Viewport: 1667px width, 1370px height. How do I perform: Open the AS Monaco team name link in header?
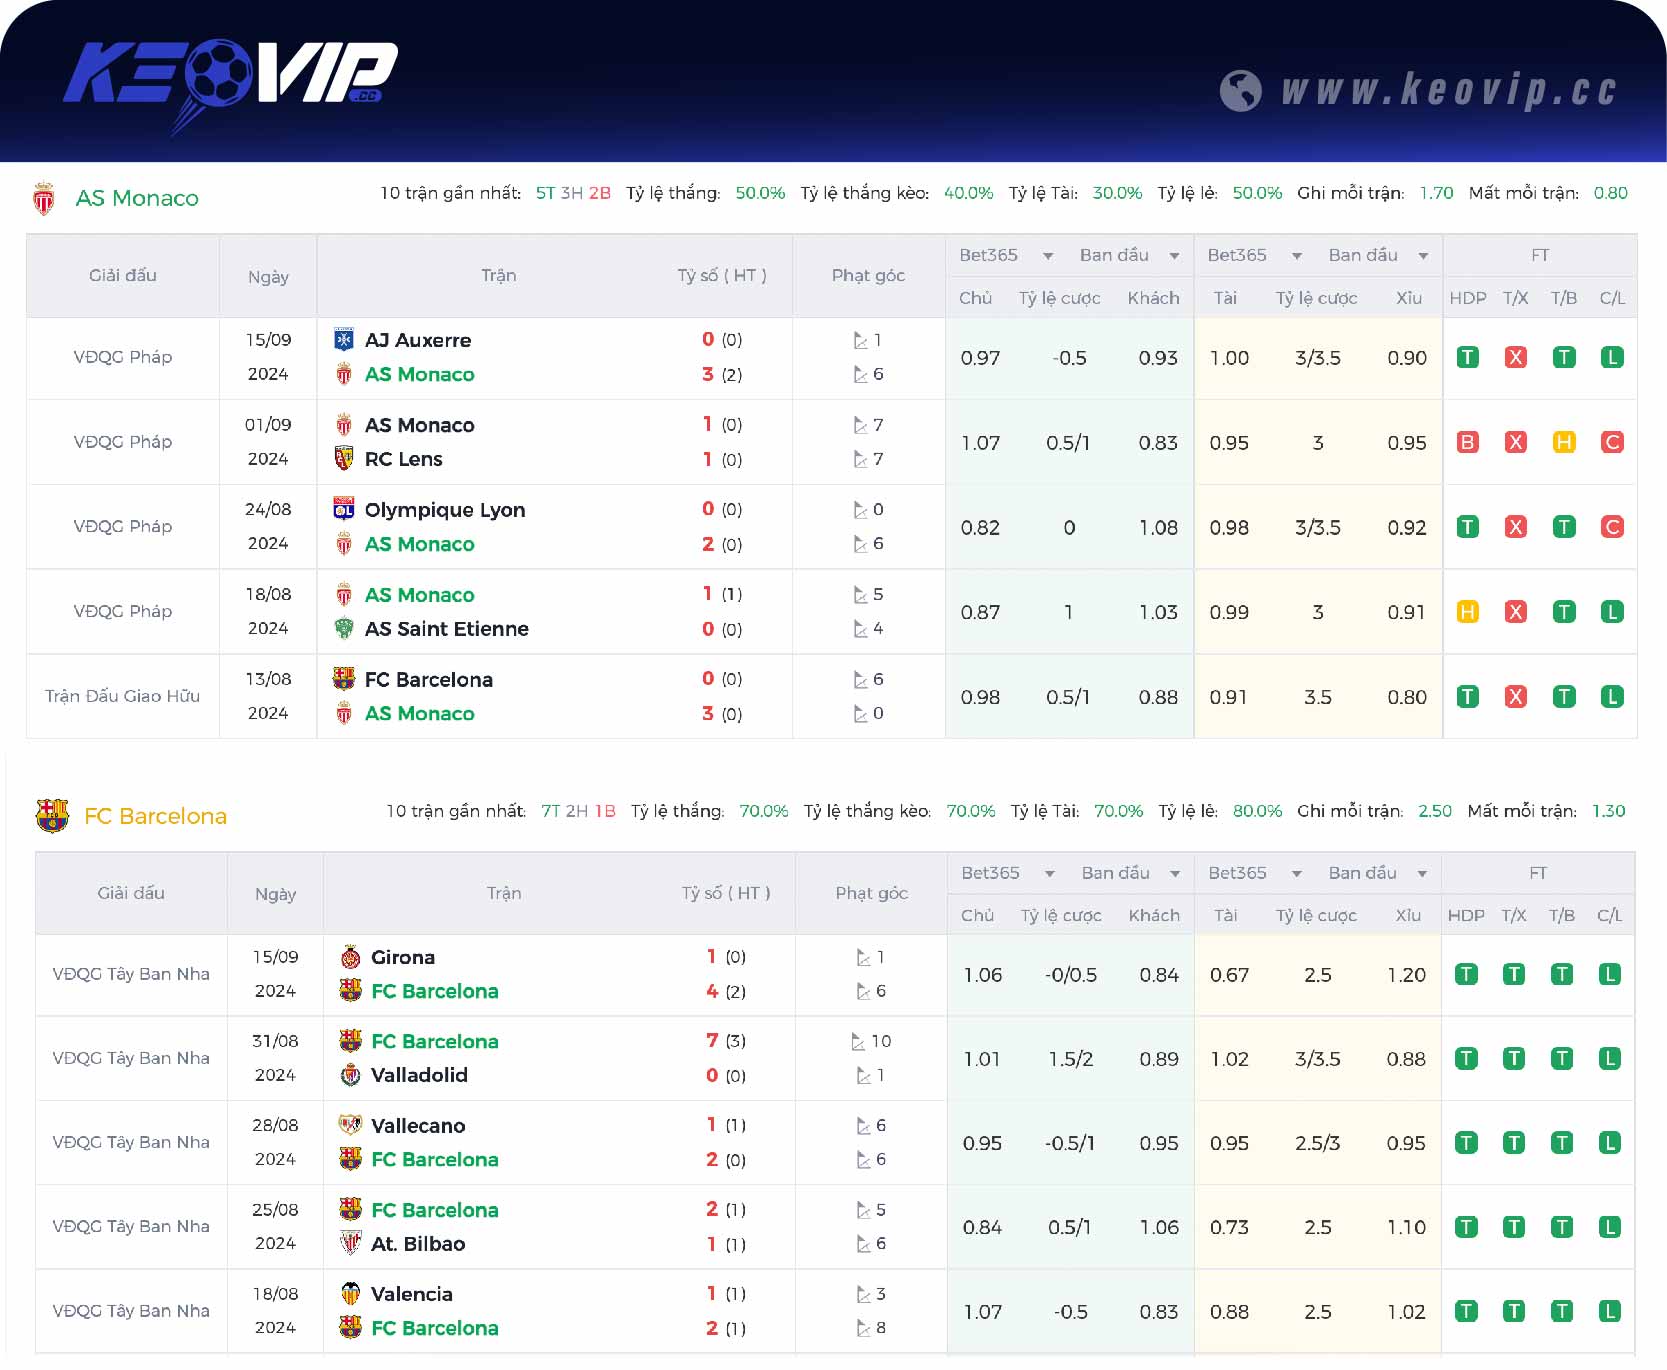pyautogui.click(x=137, y=198)
